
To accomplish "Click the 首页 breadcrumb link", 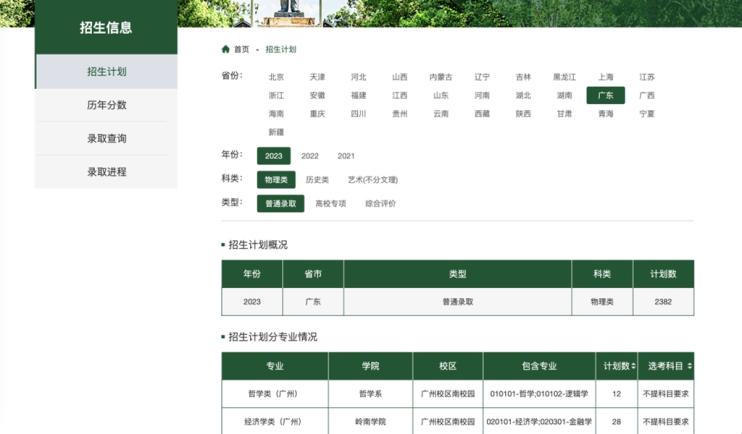I will coord(242,49).
